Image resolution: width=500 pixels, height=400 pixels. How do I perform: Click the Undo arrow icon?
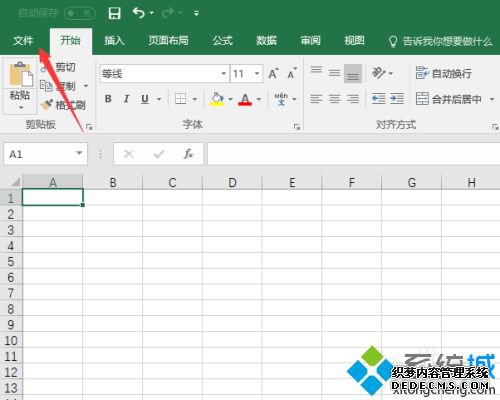click(139, 13)
